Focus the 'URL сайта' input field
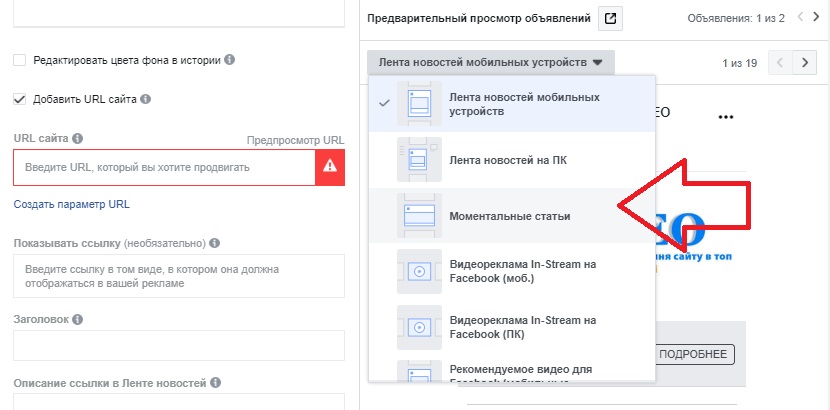 (164, 167)
